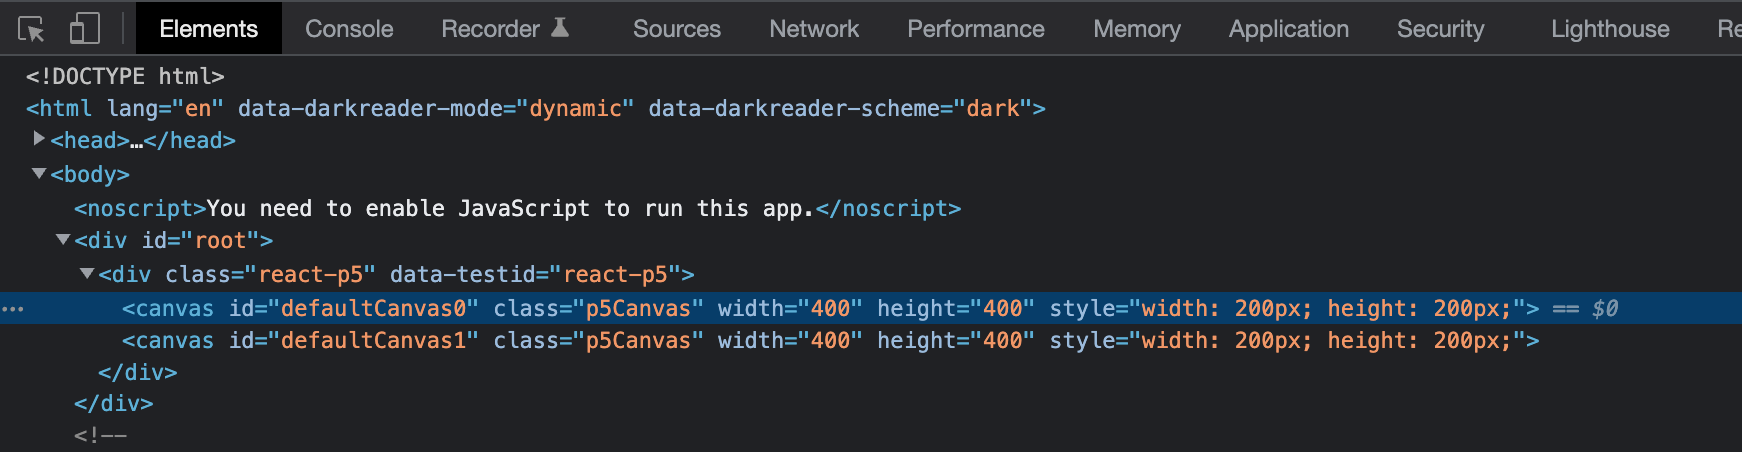
Task: Collapse the react-p5 div node
Action: (87, 273)
